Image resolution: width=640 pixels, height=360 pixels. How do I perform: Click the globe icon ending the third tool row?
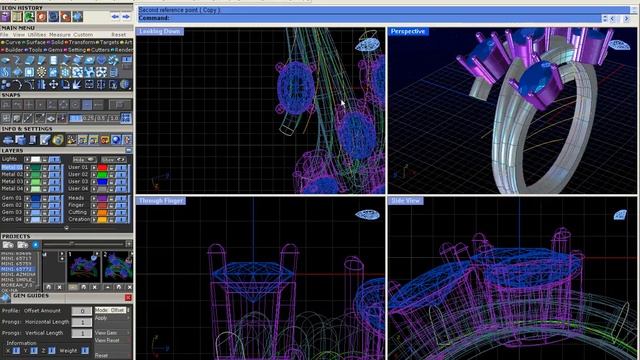coord(126,84)
